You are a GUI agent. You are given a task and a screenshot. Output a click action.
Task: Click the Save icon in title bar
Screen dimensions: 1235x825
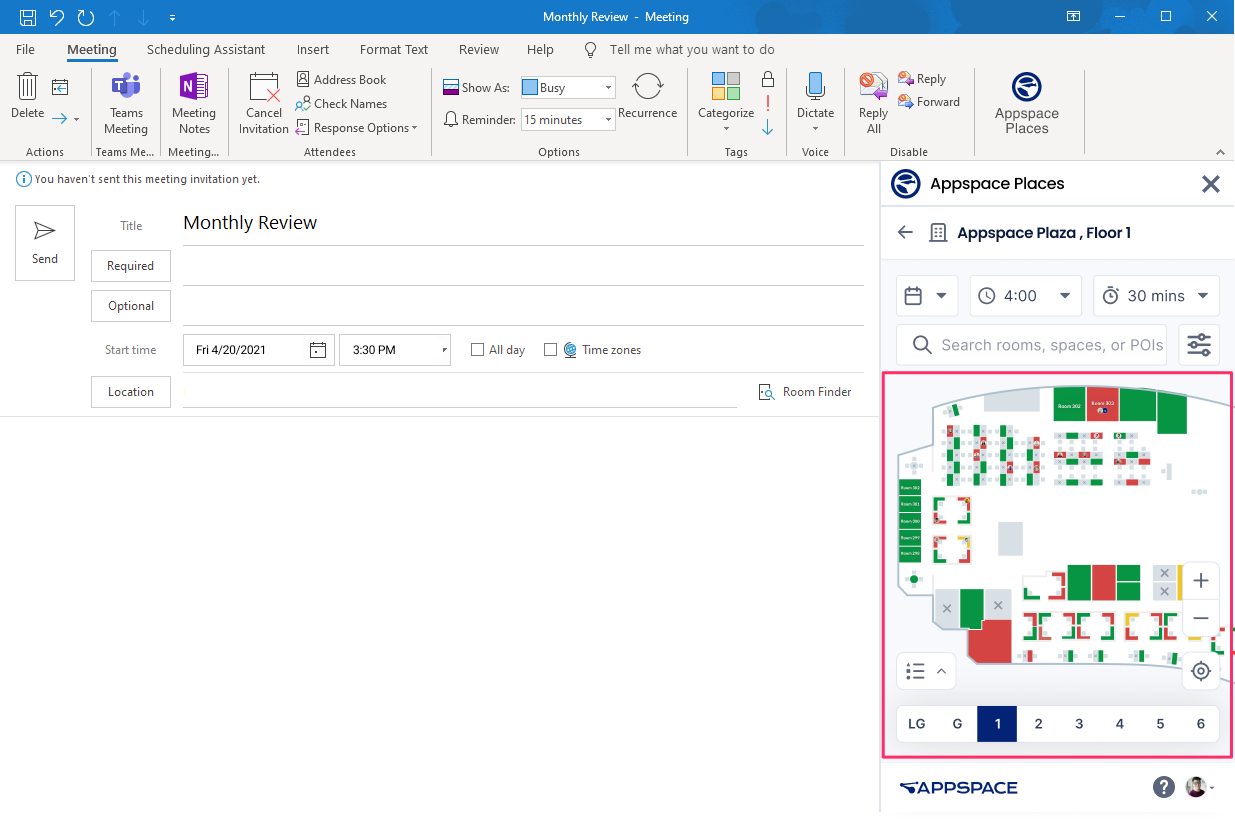pyautogui.click(x=28, y=17)
